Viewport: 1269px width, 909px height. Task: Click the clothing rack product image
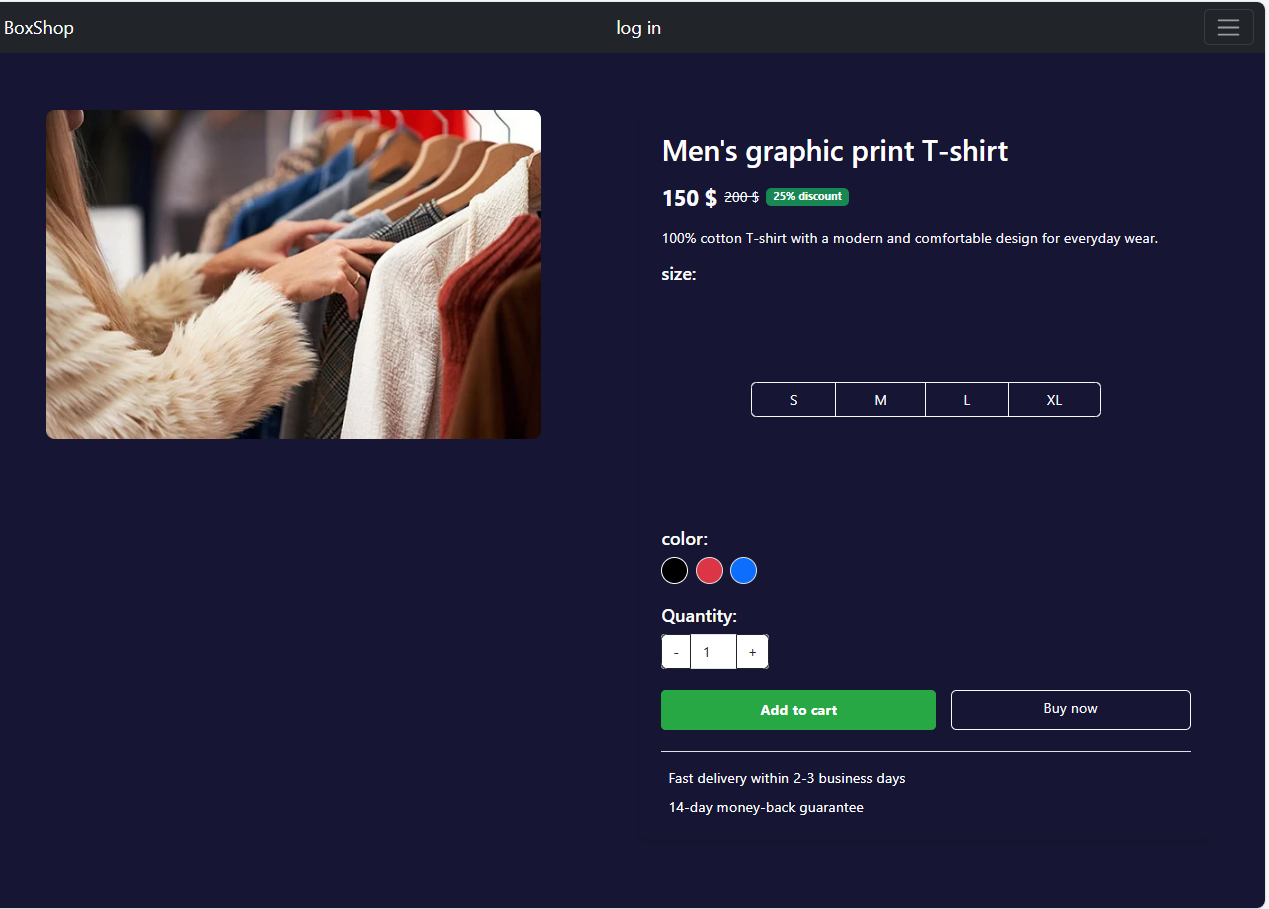[x=293, y=274]
